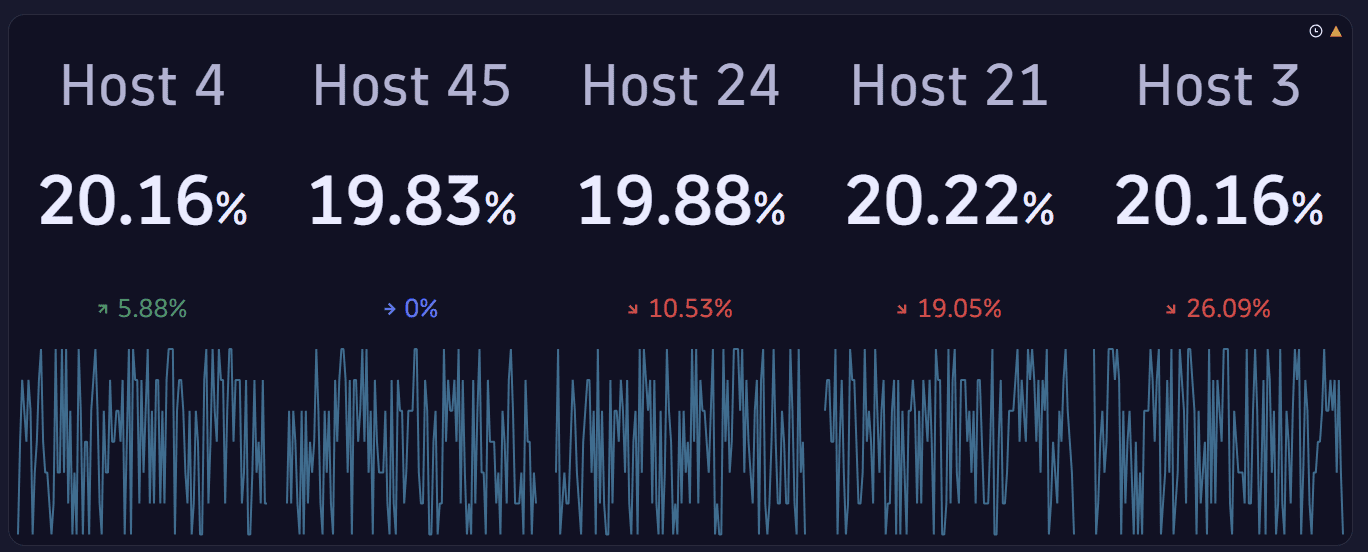Click the red down arrow beside 10.53%
This screenshot has height=552, width=1368.
tap(633, 310)
